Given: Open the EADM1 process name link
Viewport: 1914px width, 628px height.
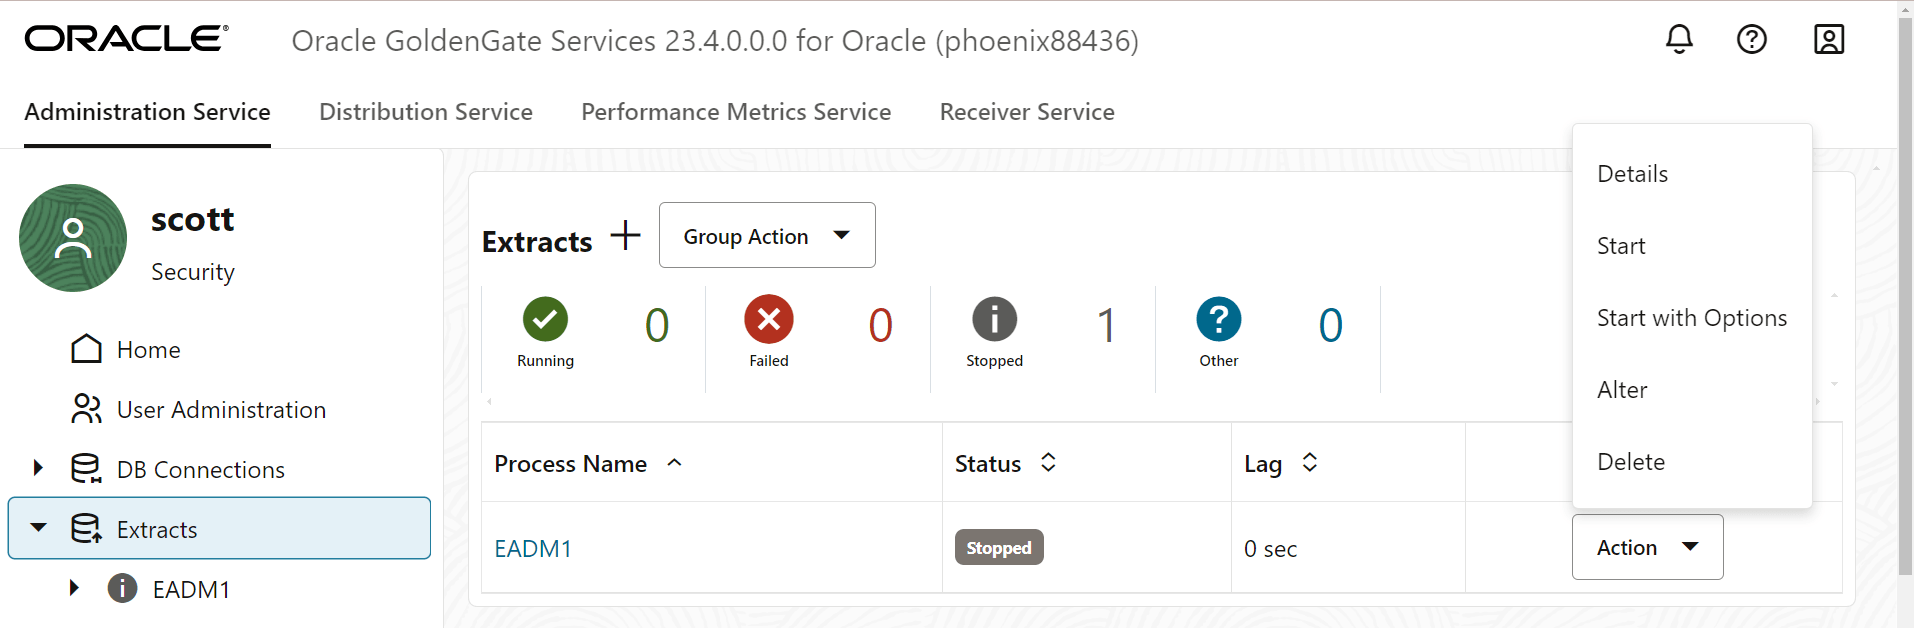Looking at the screenshot, I should [x=533, y=549].
